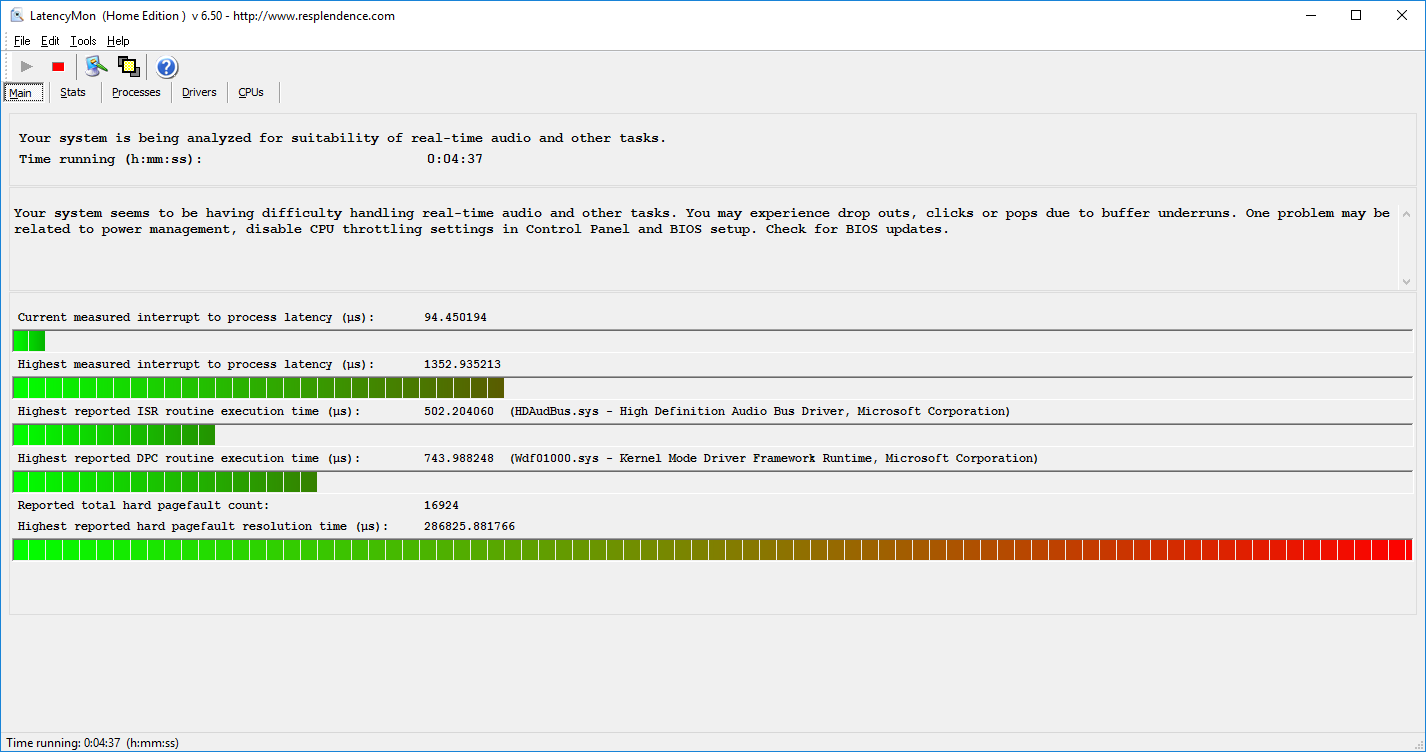This screenshot has width=1426, height=752.
Task: Select the current latency value 94.450194
Action: click(455, 317)
